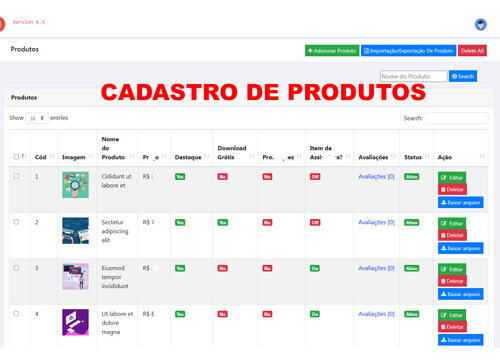The width and height of the screenshot is (500, 364).
Task: Focus the Nome do Produto search field
Action: click(x=413, y=76)
